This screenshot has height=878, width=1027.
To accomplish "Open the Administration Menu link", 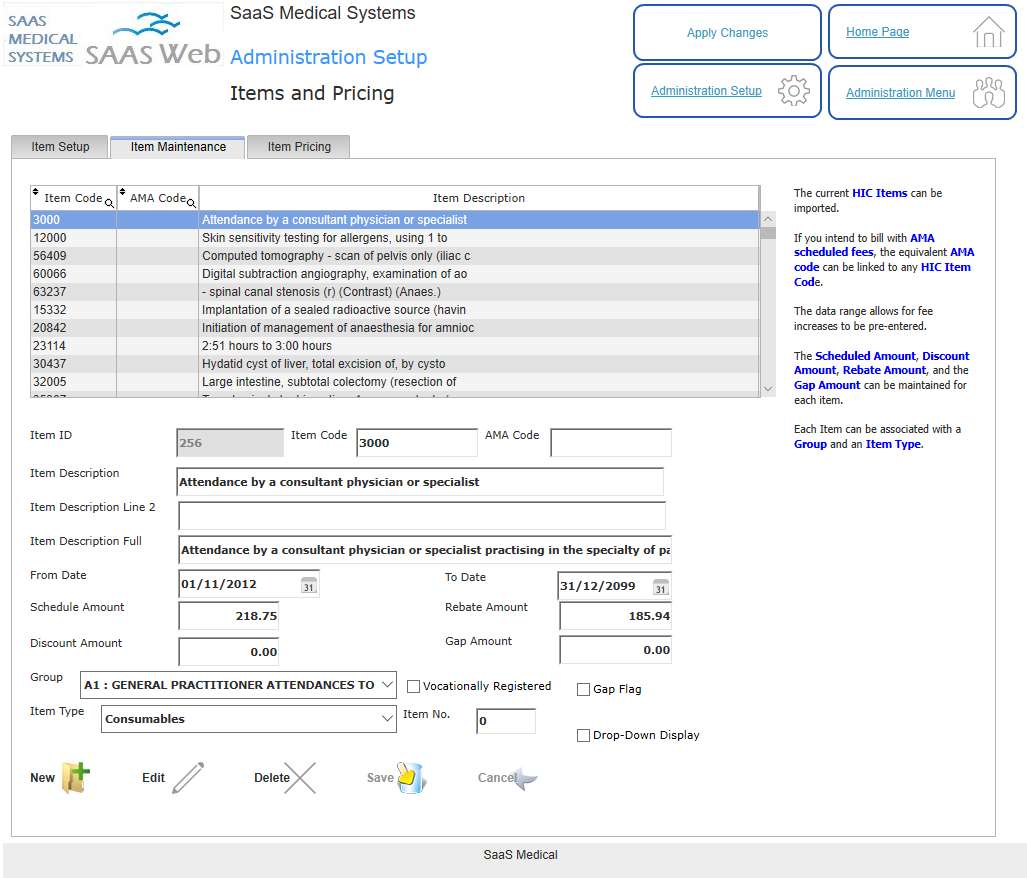I will pos(900,93).
